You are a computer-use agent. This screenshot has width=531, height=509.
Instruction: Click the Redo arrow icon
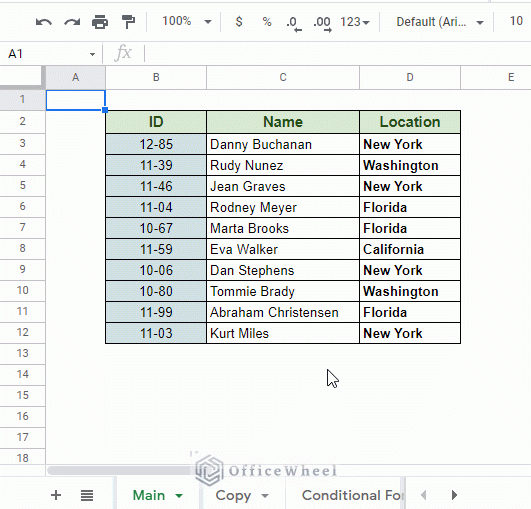click(72, 22)
